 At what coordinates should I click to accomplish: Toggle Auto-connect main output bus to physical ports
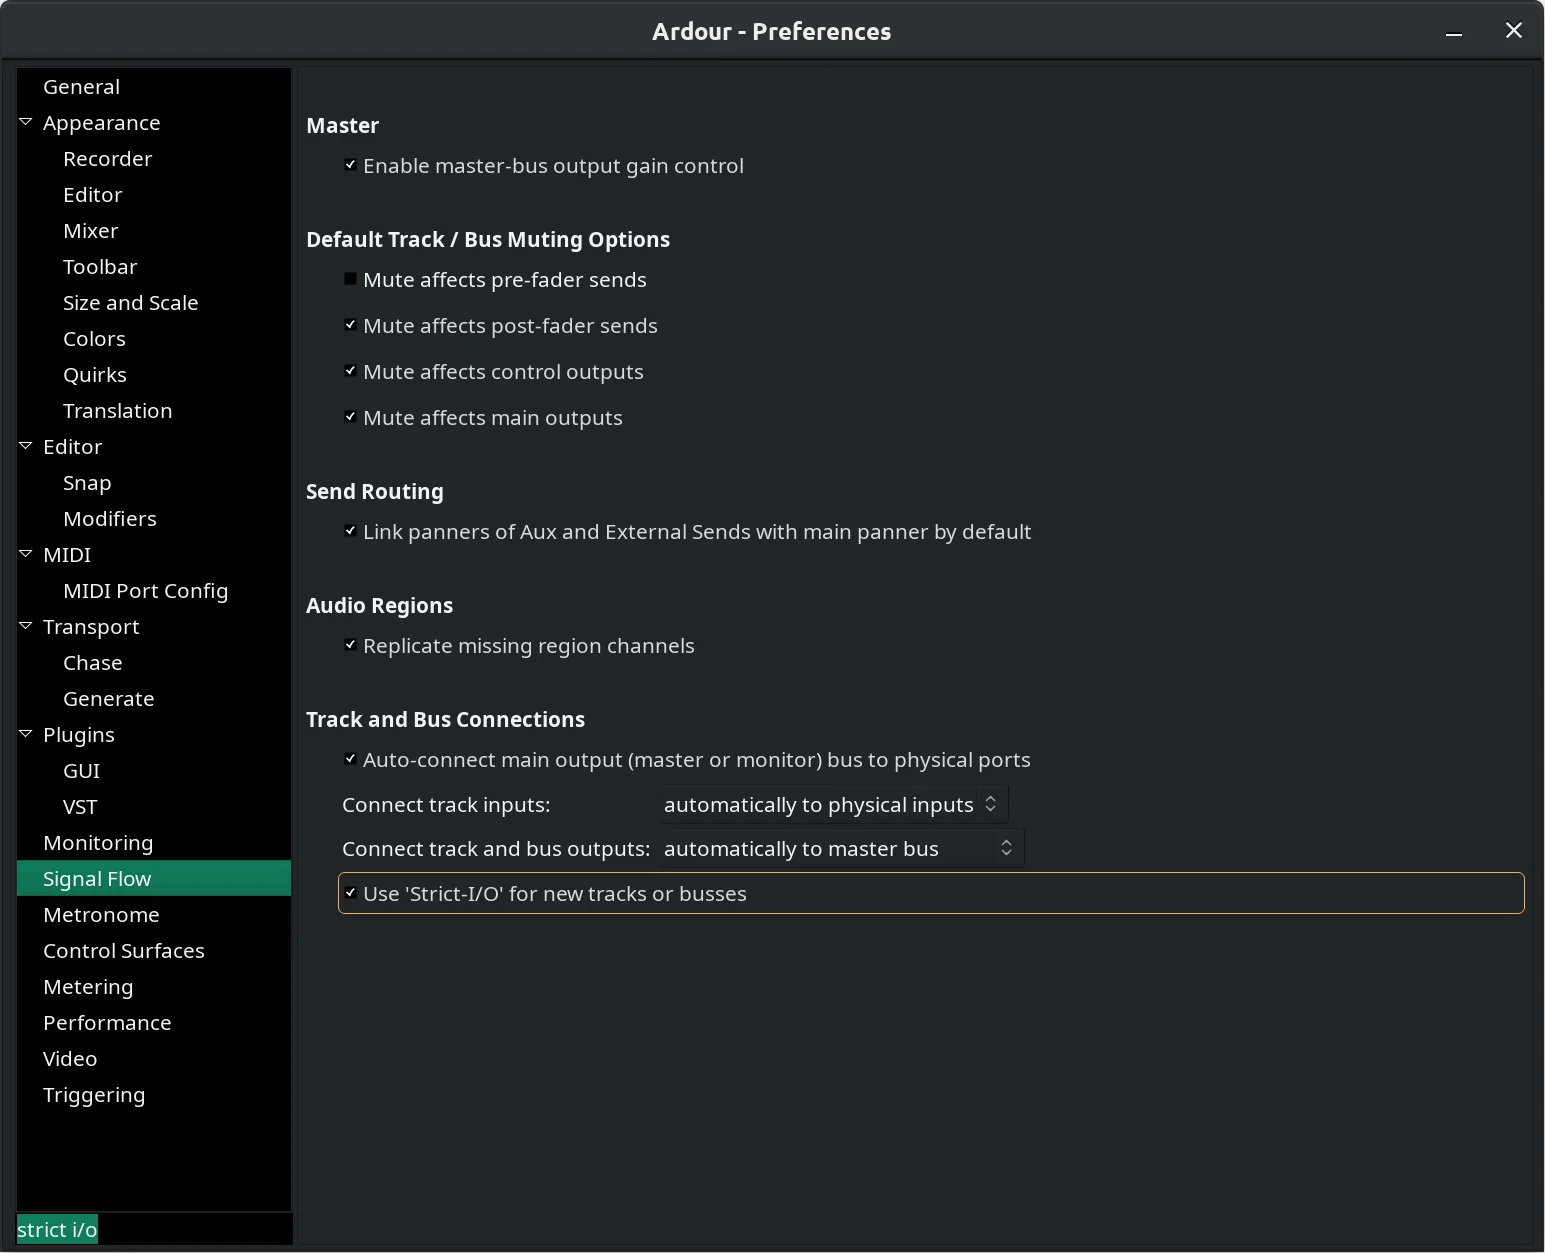(350, 759)
